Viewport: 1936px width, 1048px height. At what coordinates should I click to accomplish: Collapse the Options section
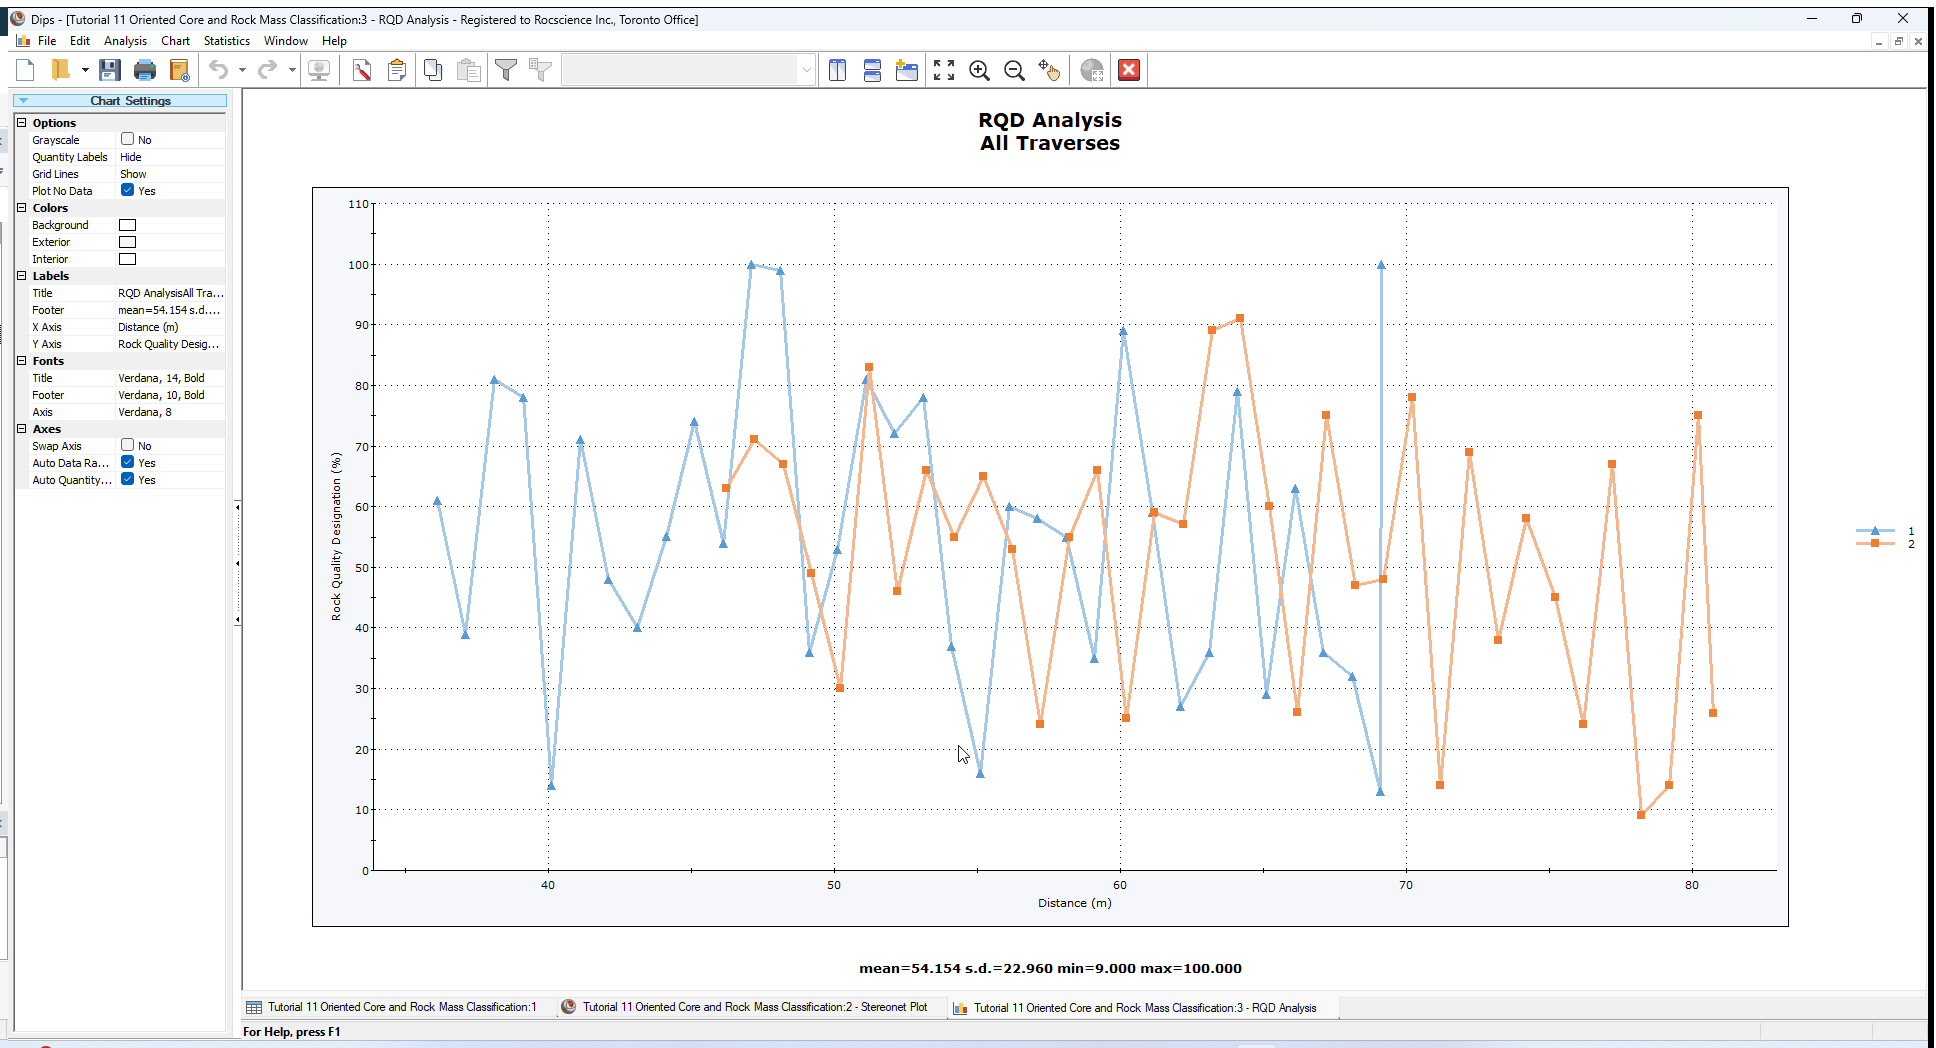[x=22, y=122]
